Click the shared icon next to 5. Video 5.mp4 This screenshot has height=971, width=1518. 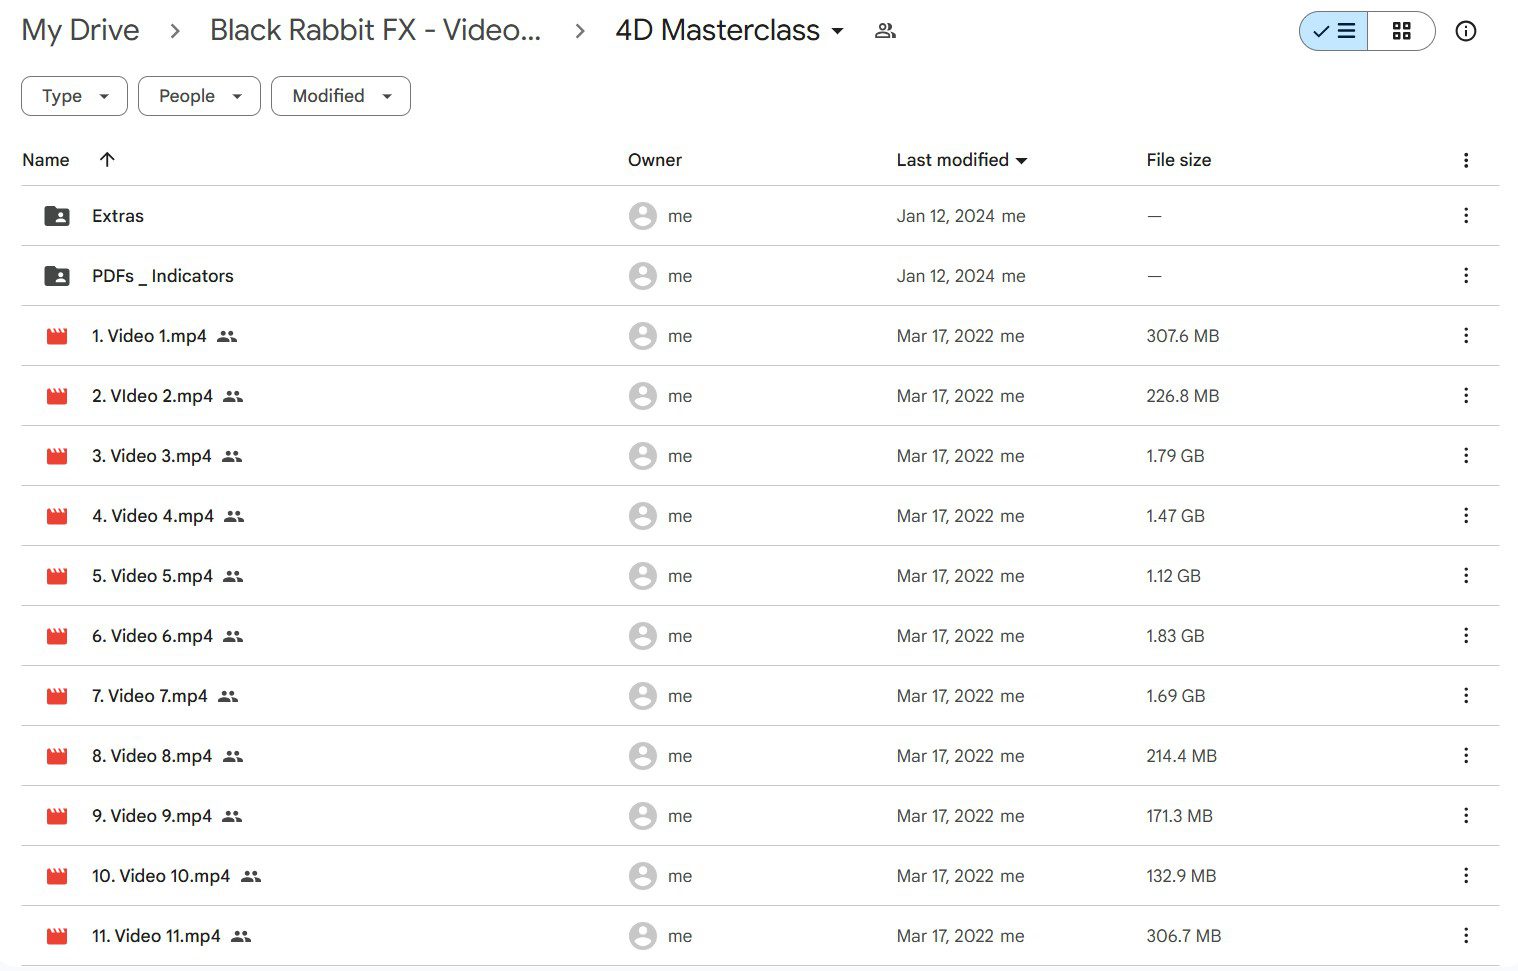[233, 576]
